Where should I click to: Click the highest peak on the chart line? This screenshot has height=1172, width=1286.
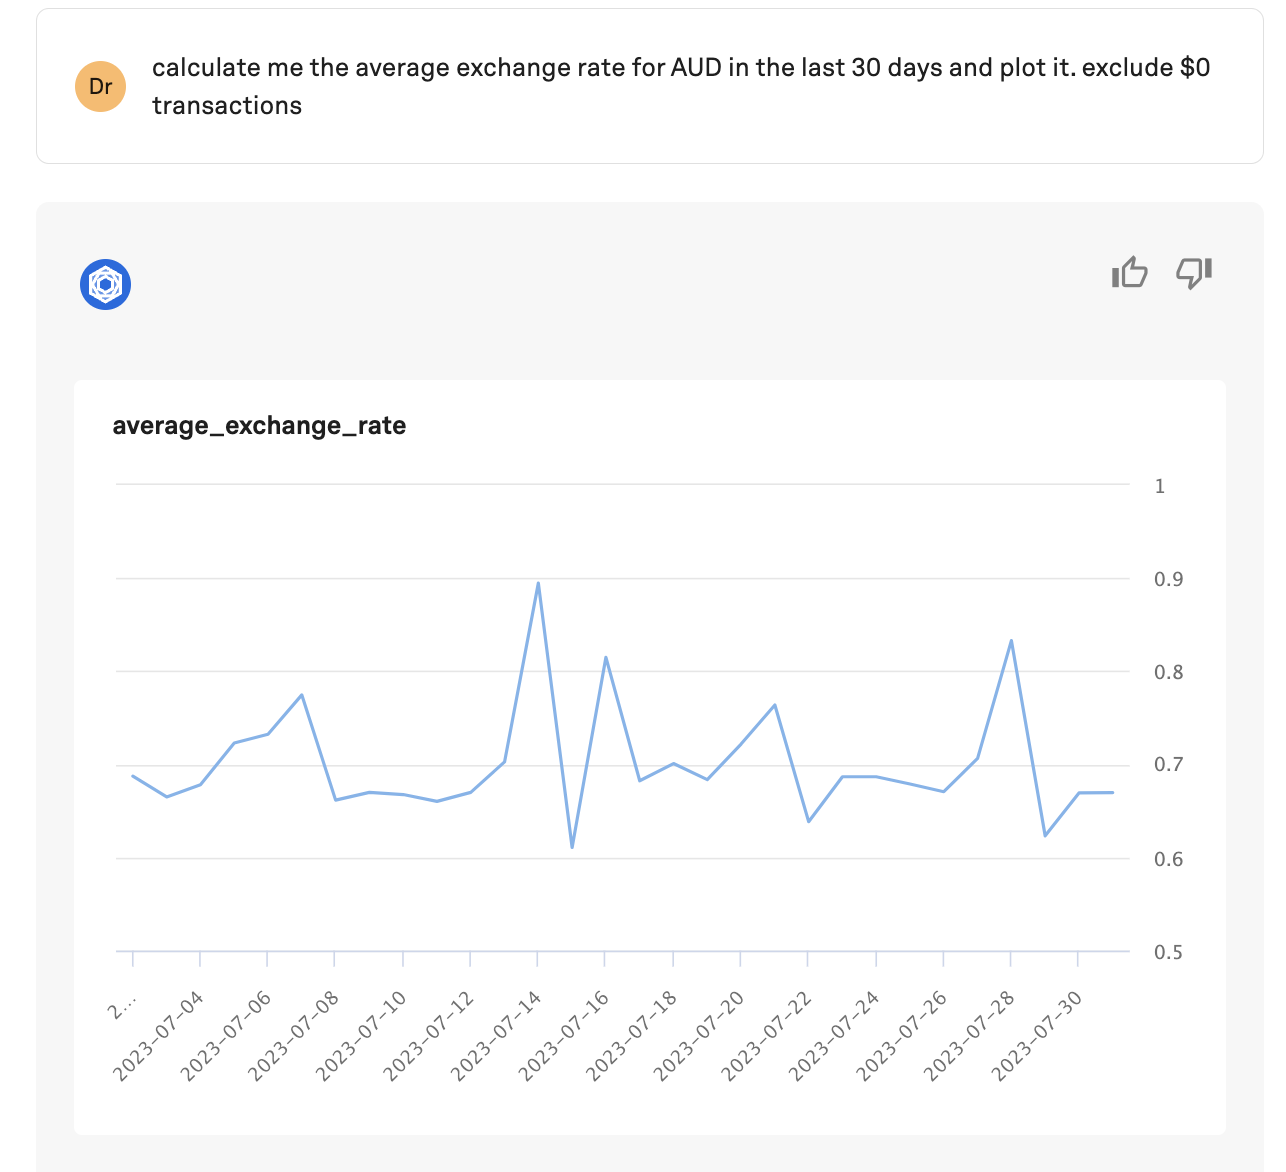pos(538,583)
